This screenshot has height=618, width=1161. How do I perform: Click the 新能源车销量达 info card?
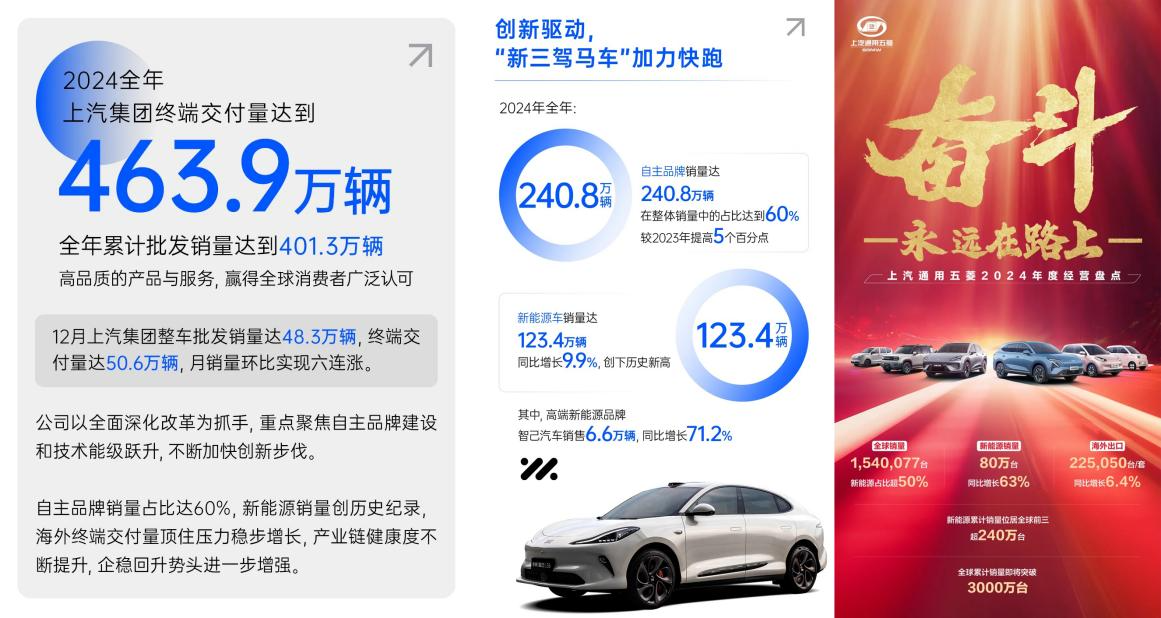(x=585, y=341)
